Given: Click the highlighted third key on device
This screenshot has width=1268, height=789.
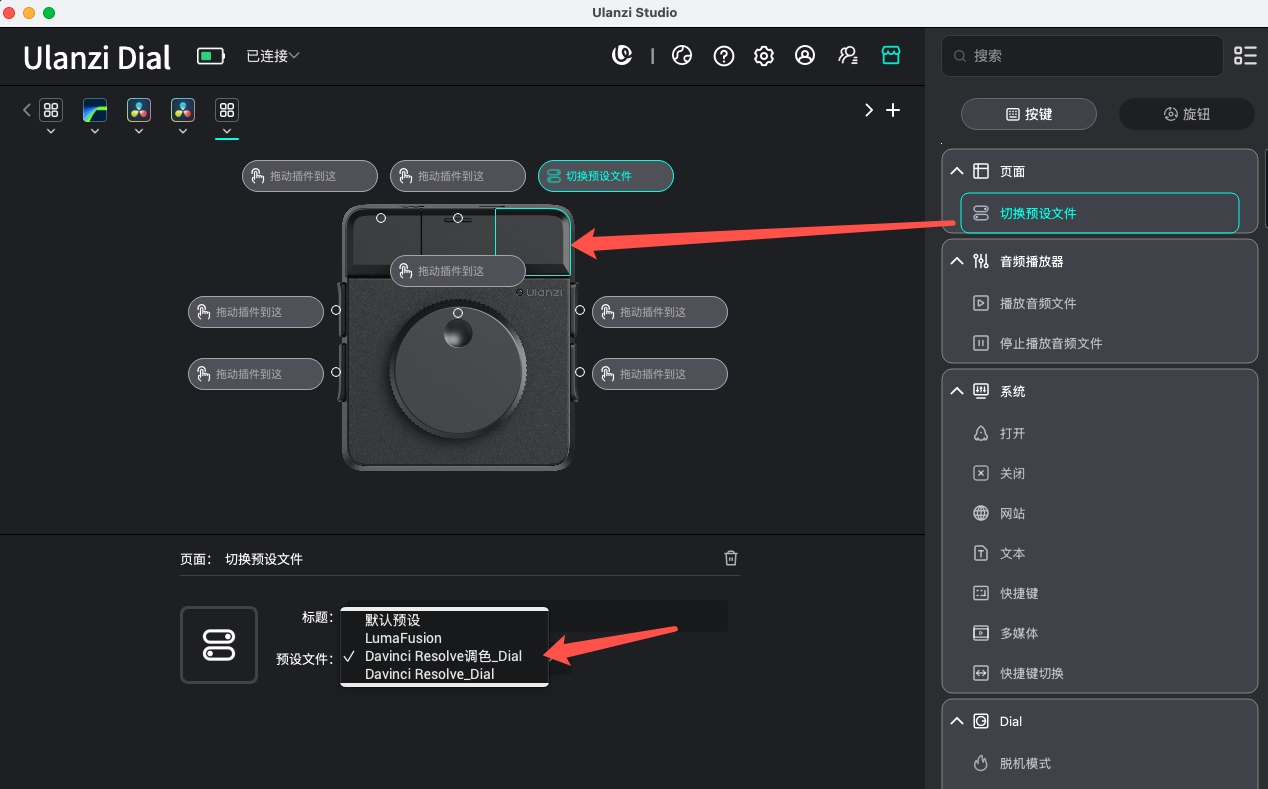Looking at the screenshot, I should [533, 241].
